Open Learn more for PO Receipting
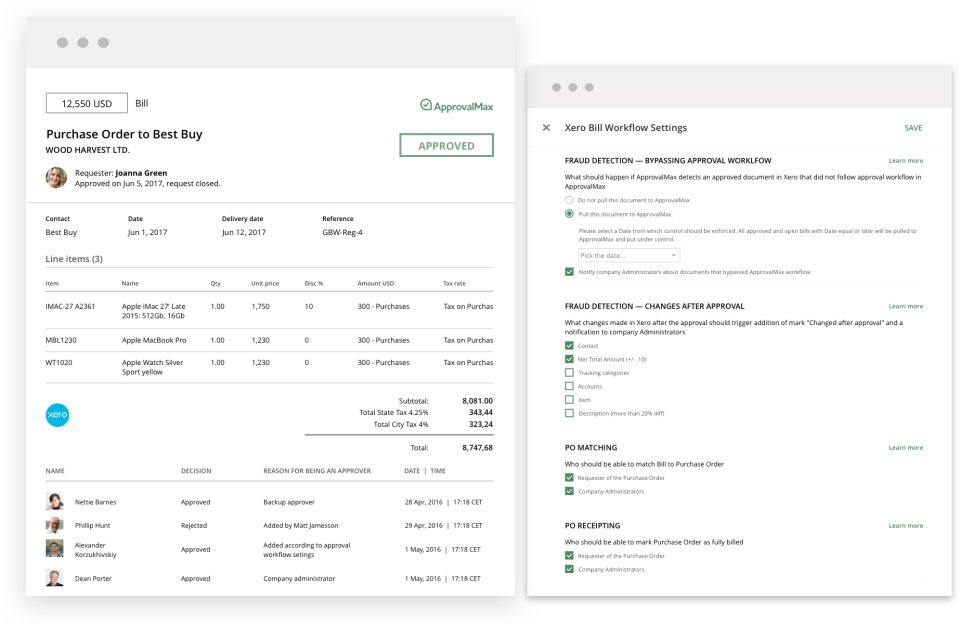The width and height of the screenshot is (960, 624). click(x=906, y=525)
